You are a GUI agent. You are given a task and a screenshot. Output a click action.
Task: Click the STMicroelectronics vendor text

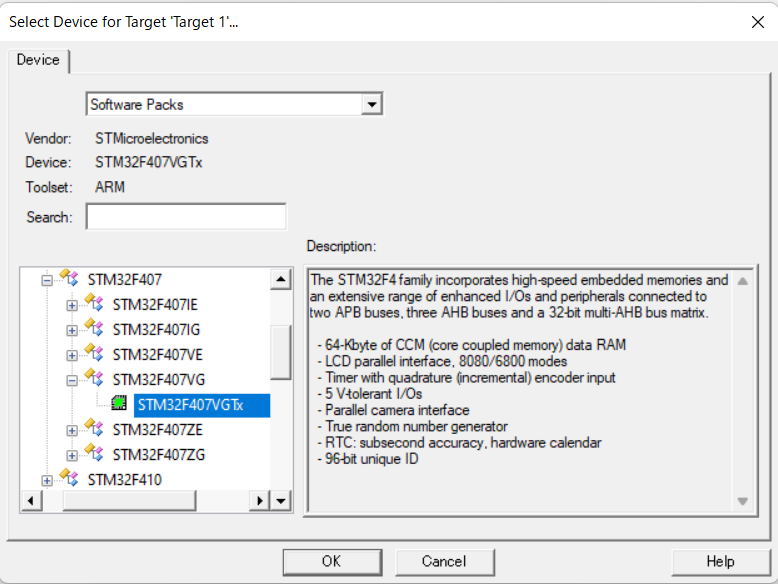(x=152, y=138)
